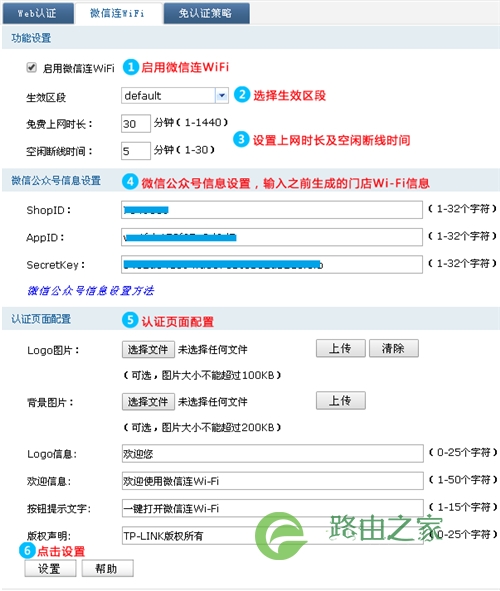The image size is (500, 591).
Task: Upload the 背景图片 file
Action: pos(341,400)
